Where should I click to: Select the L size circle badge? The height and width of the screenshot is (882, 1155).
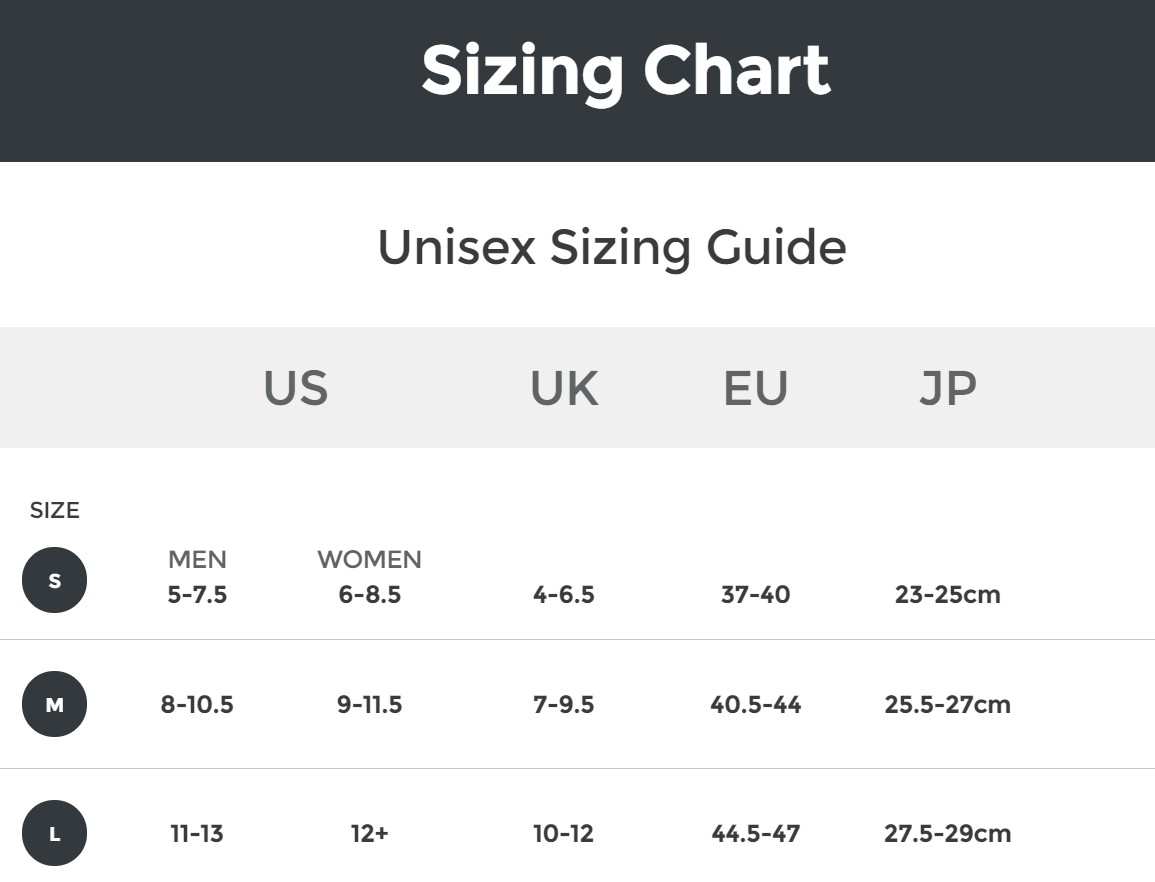(x=54, y=833)
